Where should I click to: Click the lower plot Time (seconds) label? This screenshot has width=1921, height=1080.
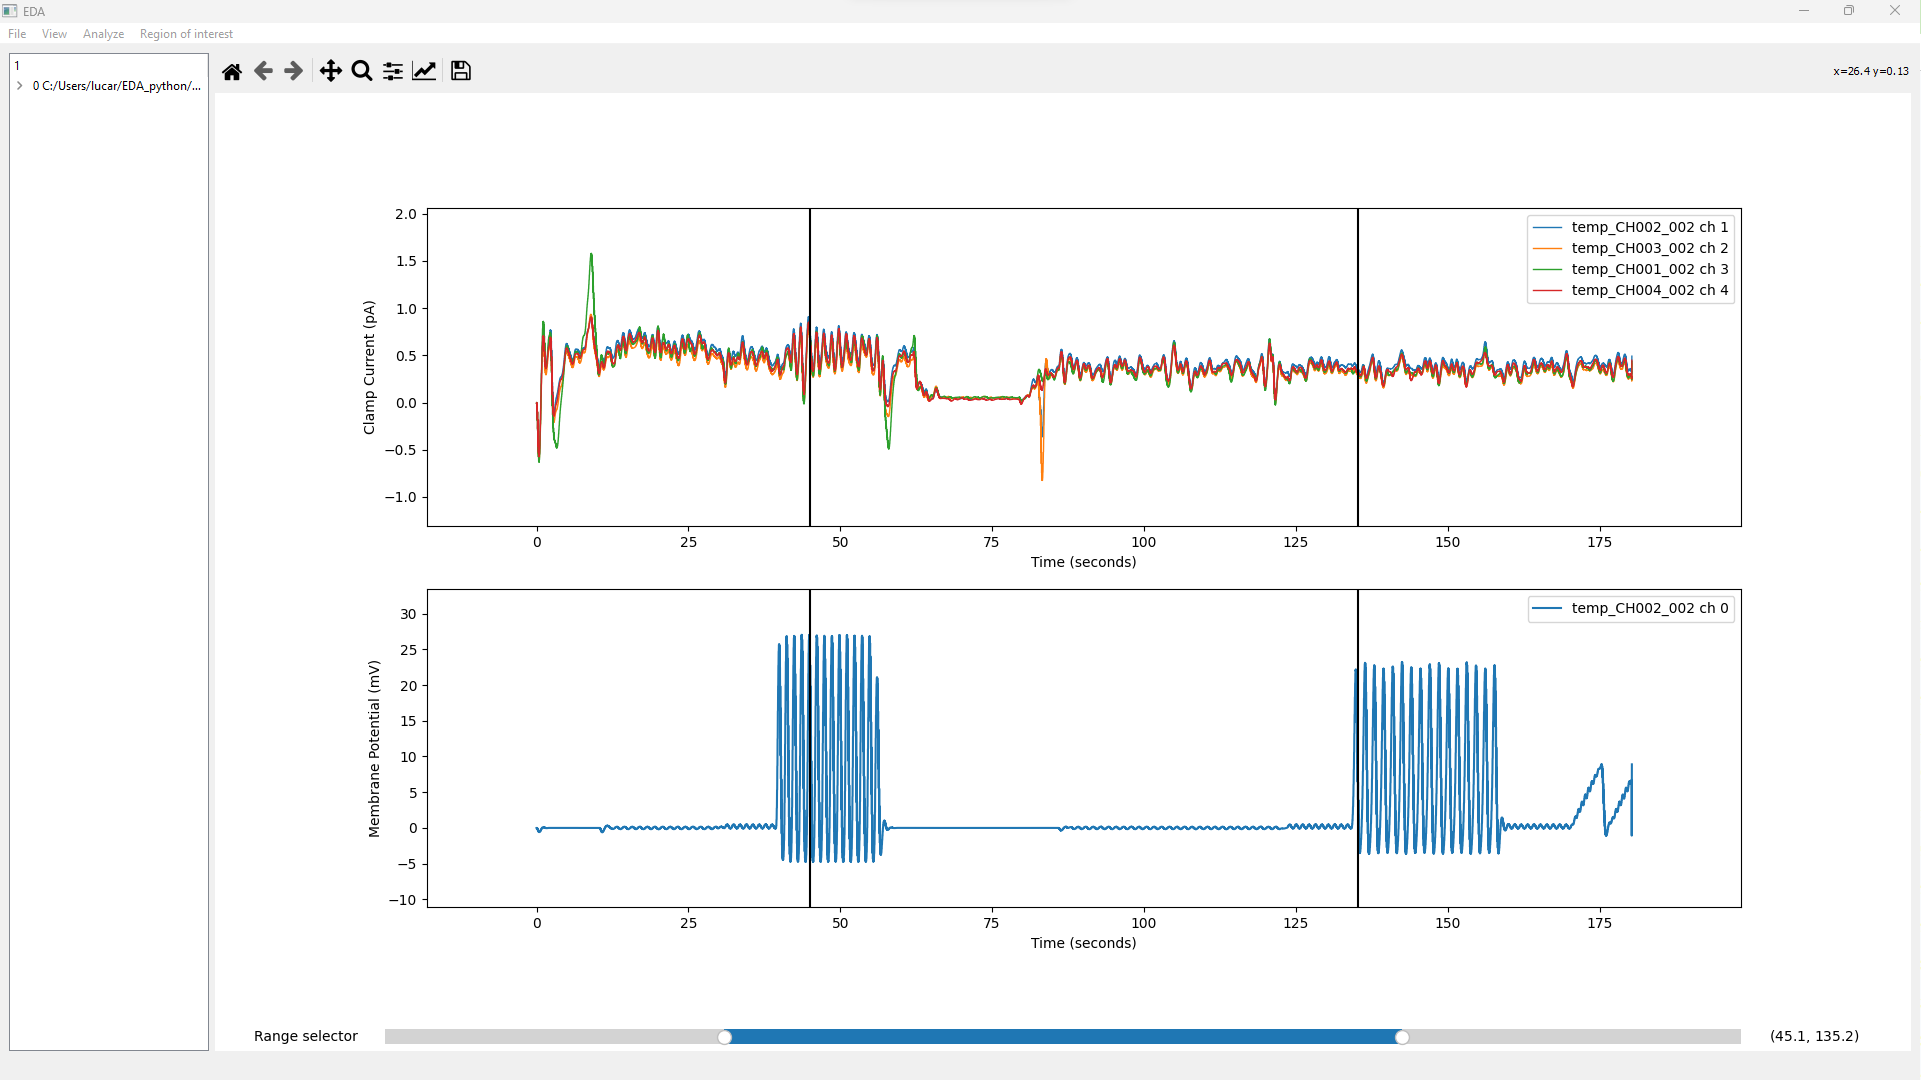[1083, 943]
